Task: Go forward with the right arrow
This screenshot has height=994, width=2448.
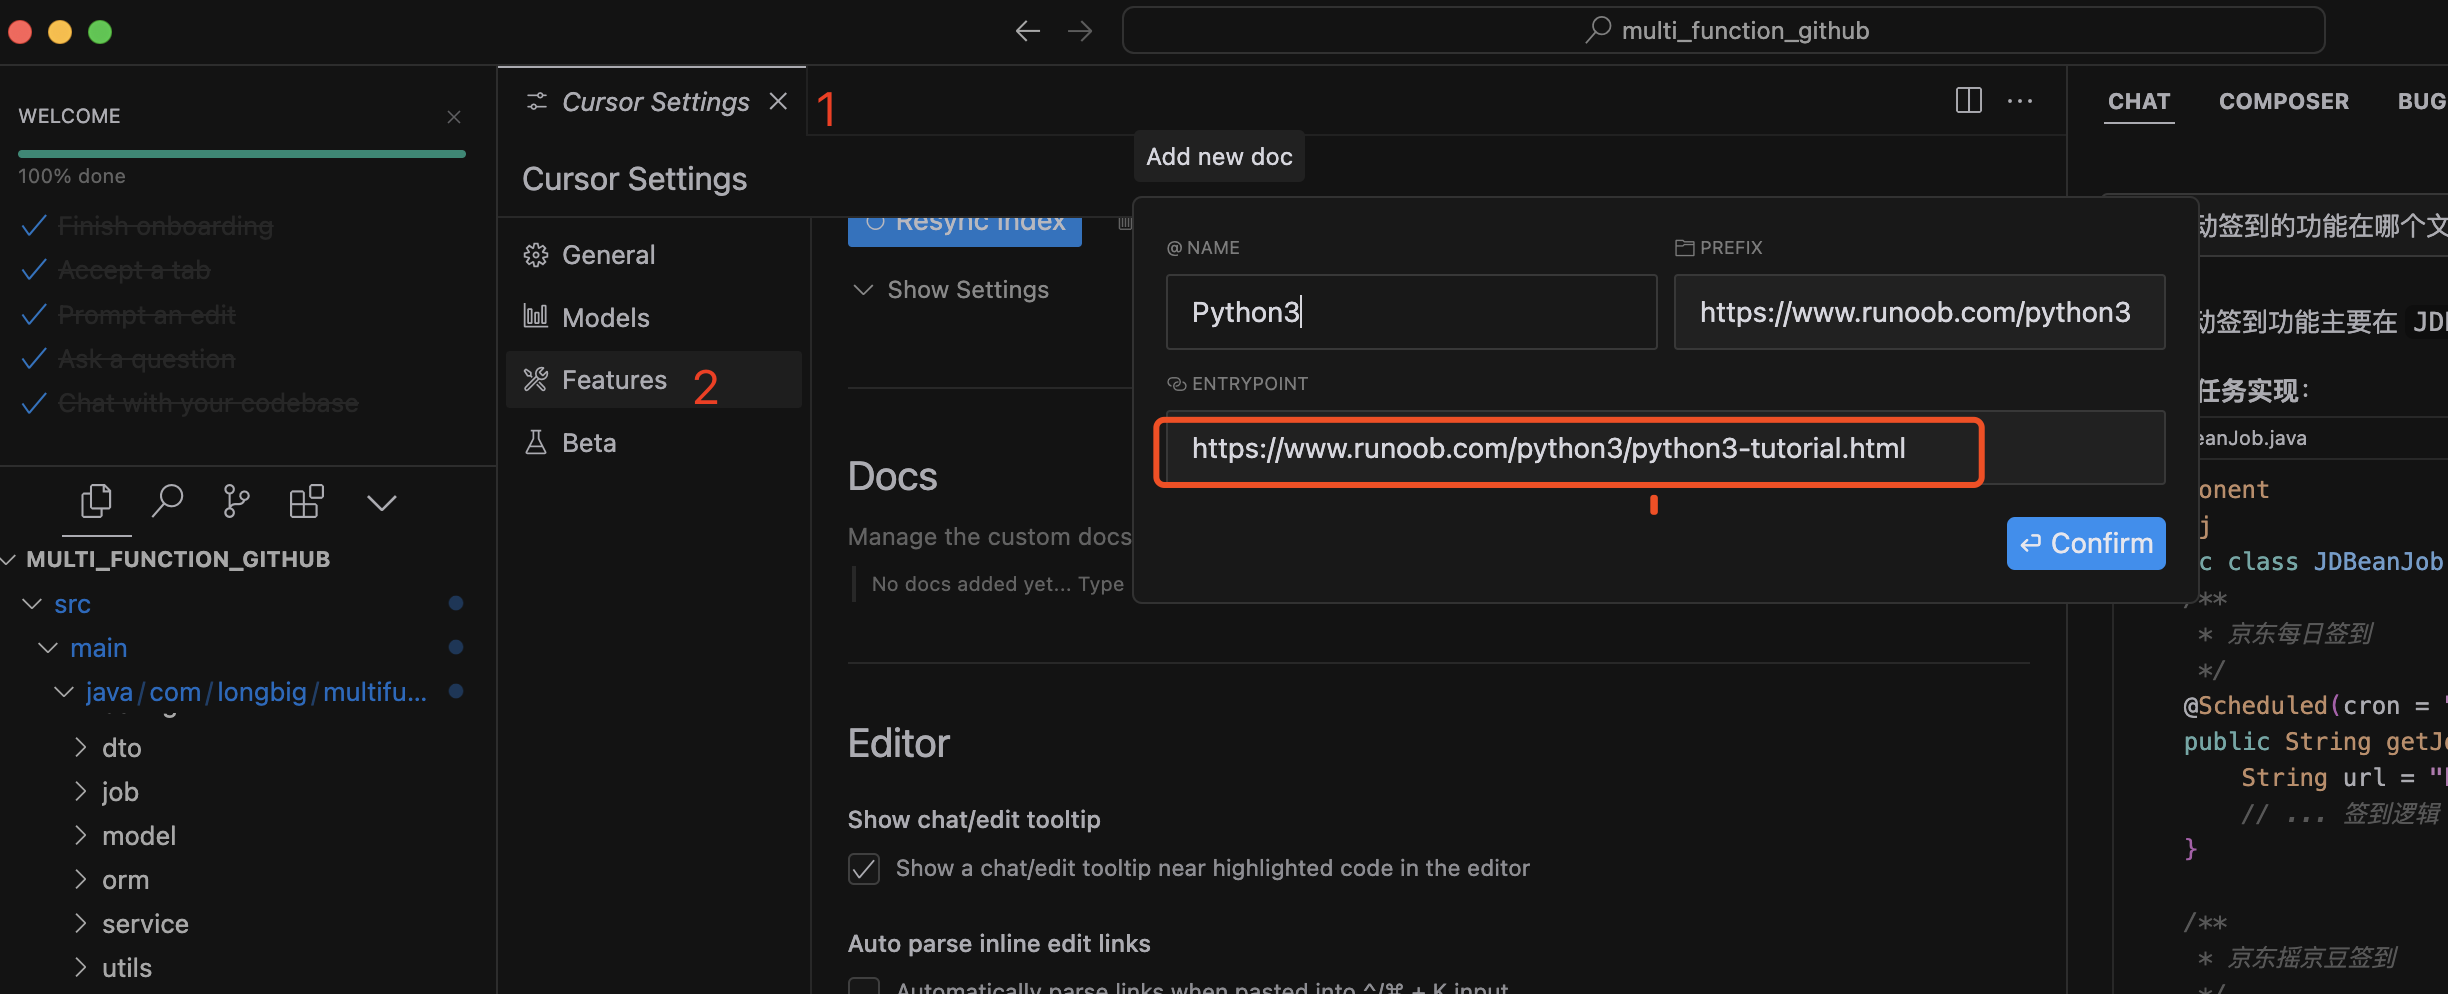Action: (1080, 31)
